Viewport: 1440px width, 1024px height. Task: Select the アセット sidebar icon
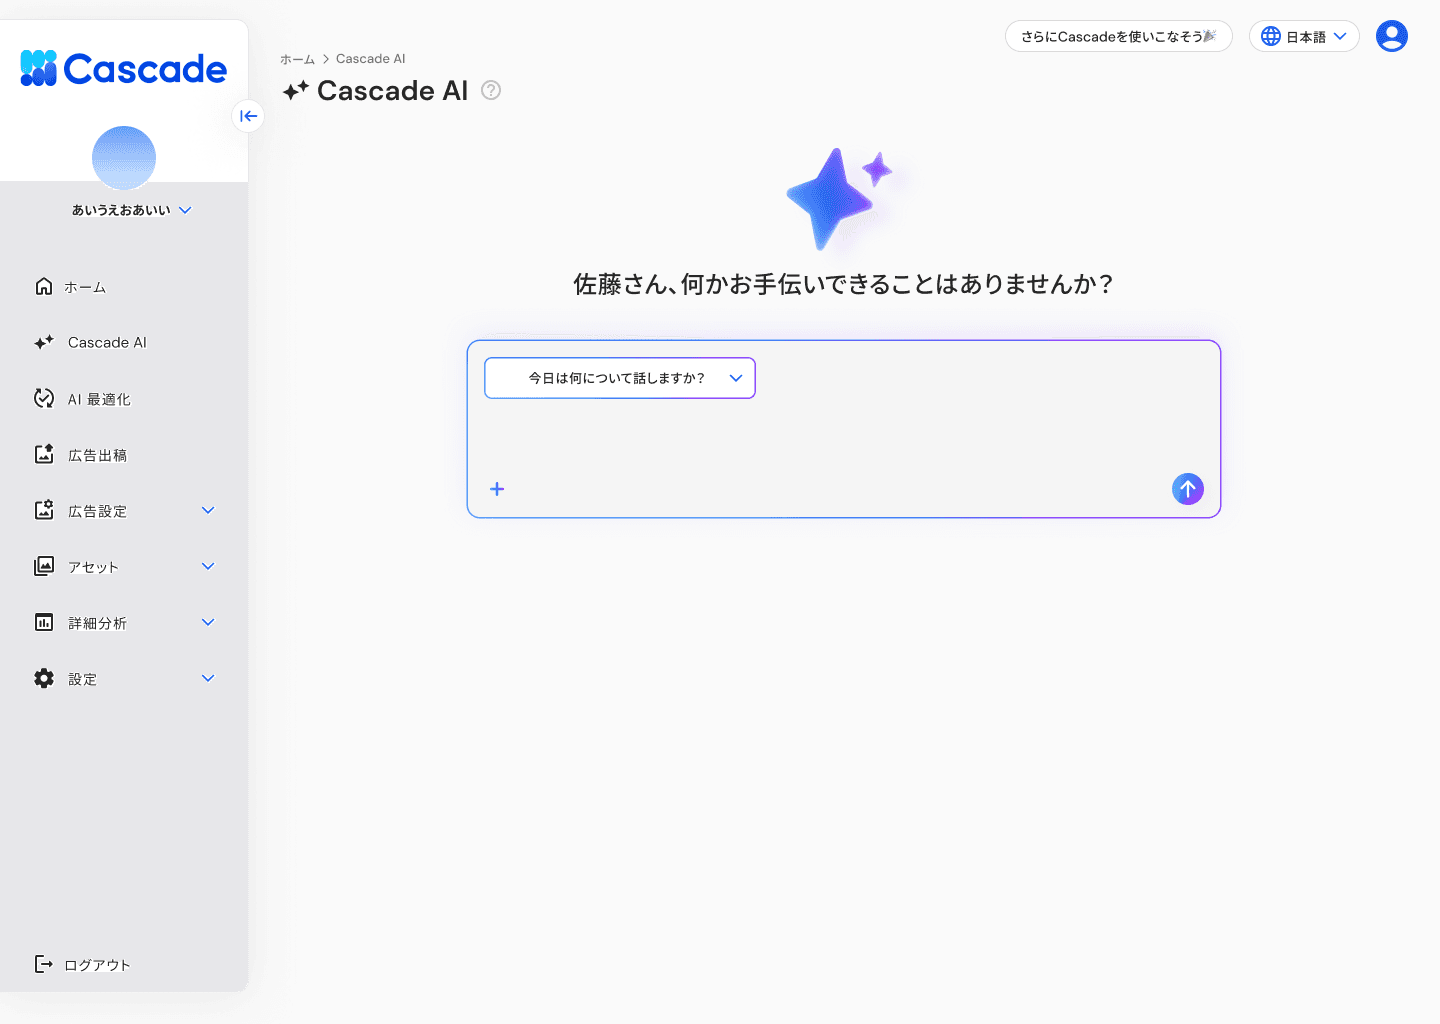point(44,566)
